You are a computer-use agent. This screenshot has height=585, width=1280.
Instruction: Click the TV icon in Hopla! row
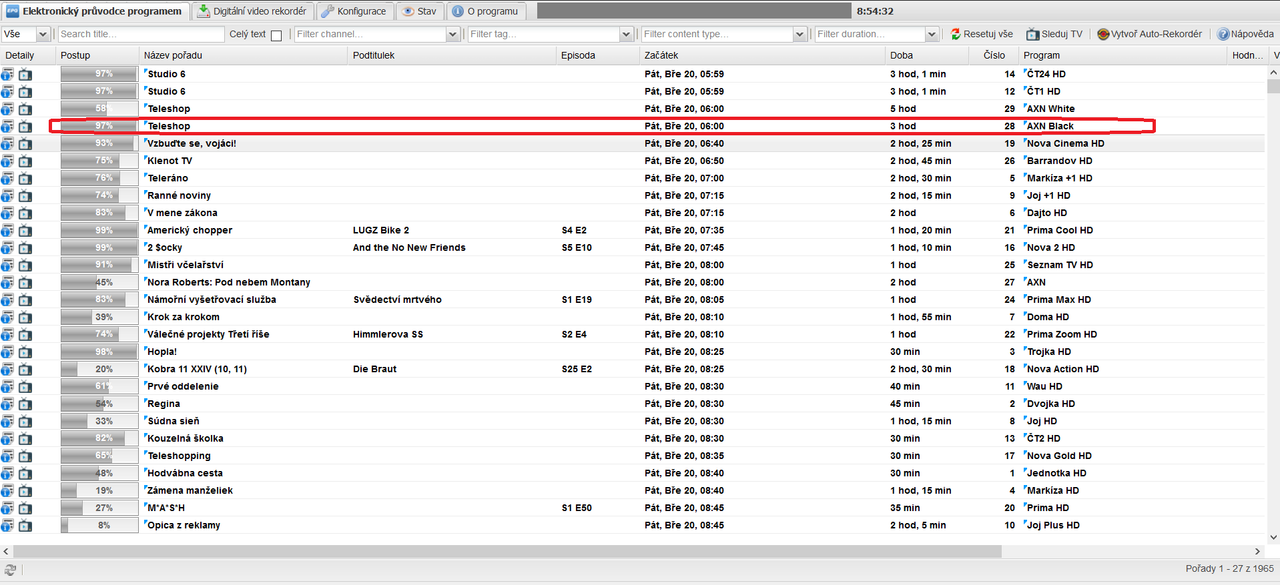coord(25,352)
